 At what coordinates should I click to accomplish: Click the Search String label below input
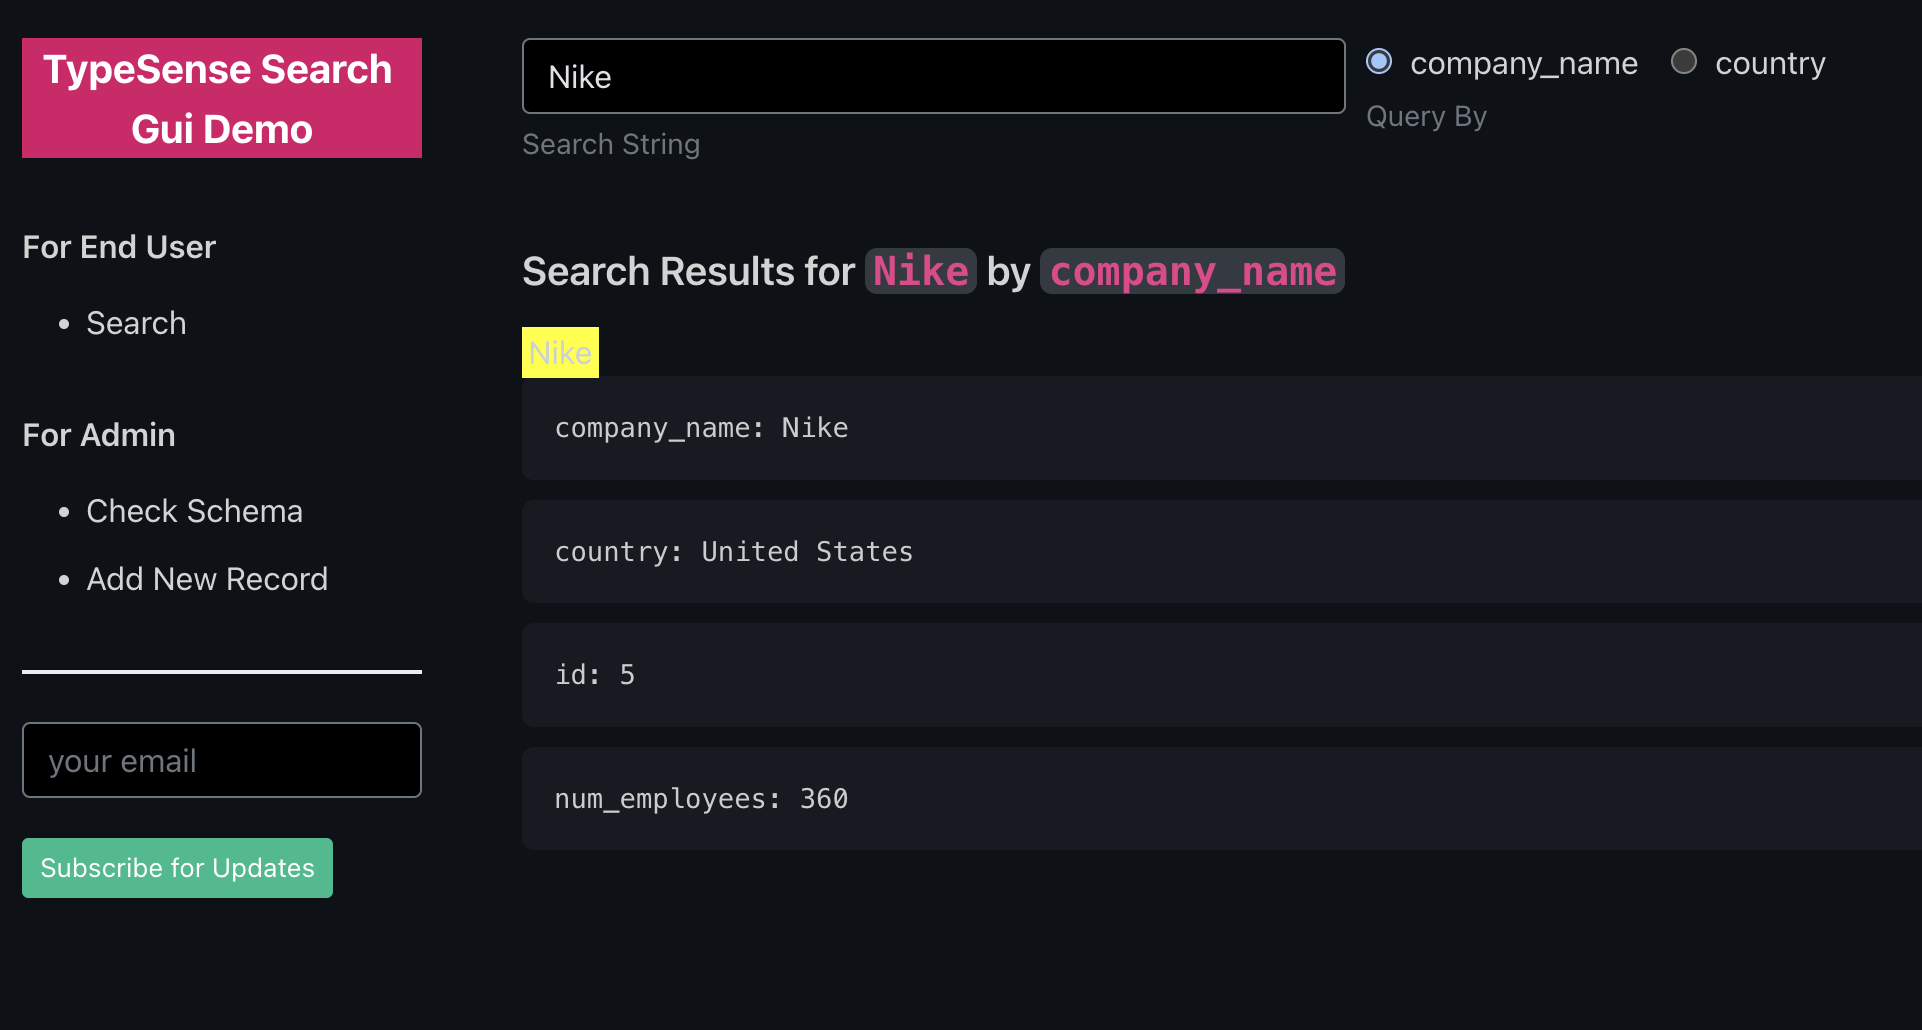(x=610, y=144)
